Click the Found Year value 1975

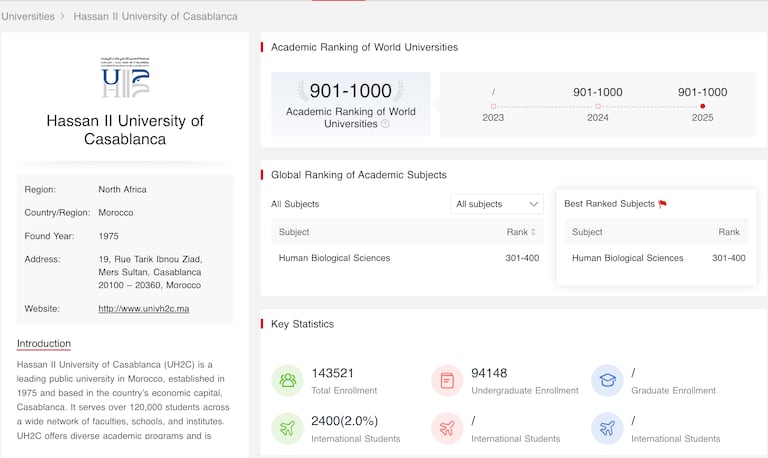[108, 236]
